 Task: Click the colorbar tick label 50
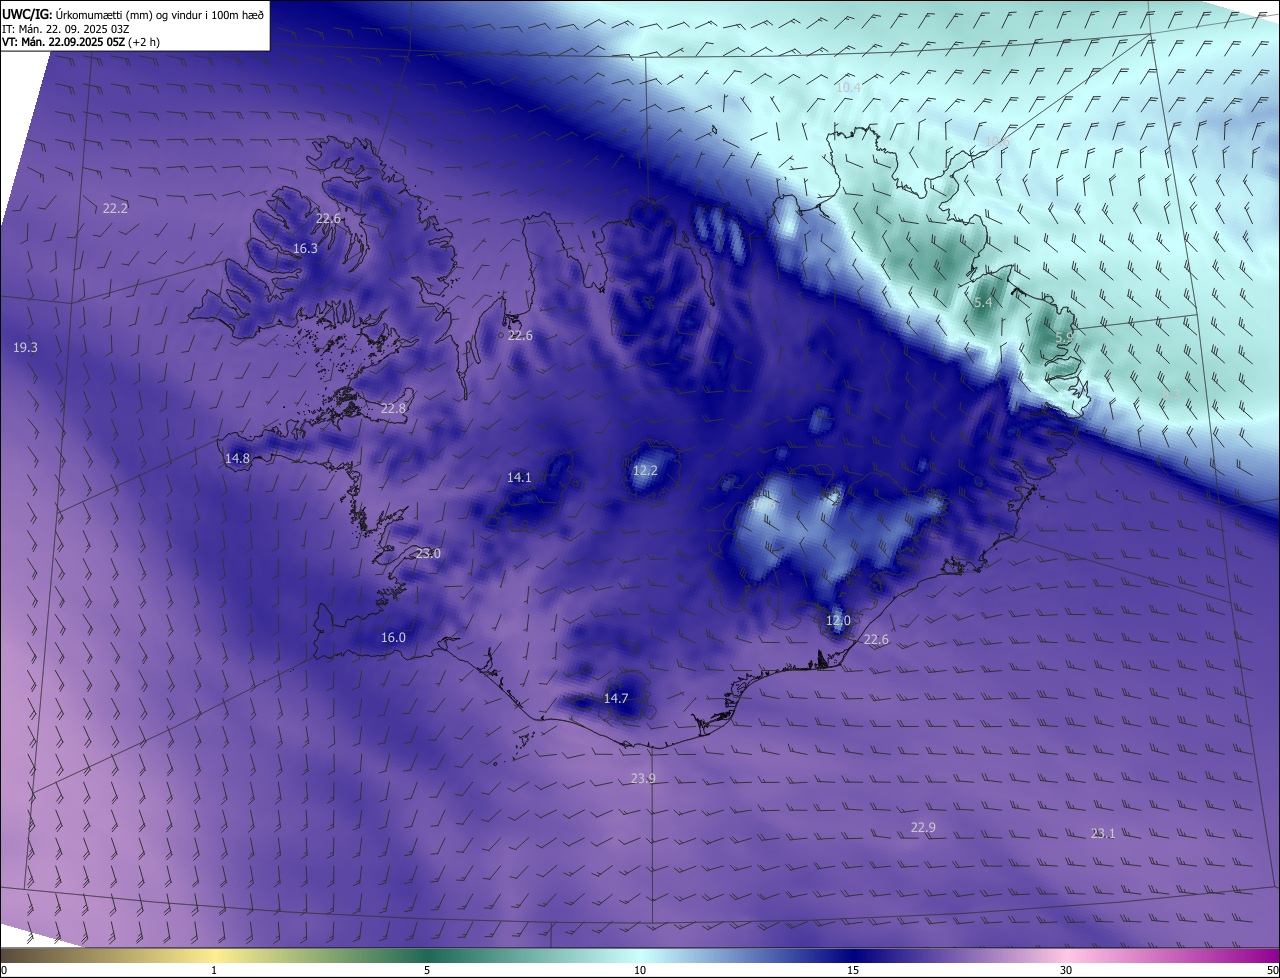[1272, 970]
